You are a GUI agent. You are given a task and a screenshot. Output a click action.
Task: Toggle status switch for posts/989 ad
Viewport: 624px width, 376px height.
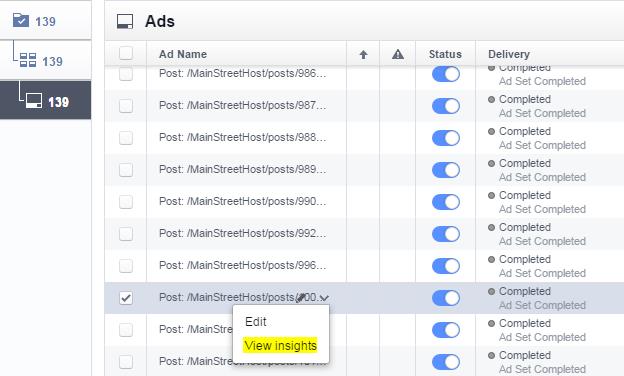(x=446, y=170)
